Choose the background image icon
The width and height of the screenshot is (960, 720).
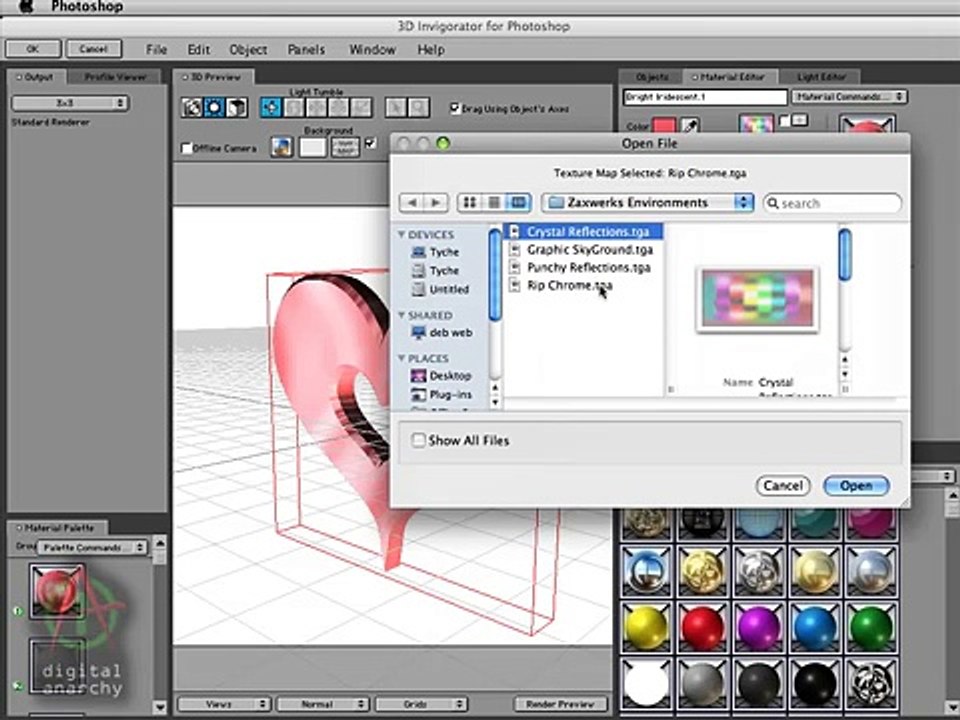[282, 147]
